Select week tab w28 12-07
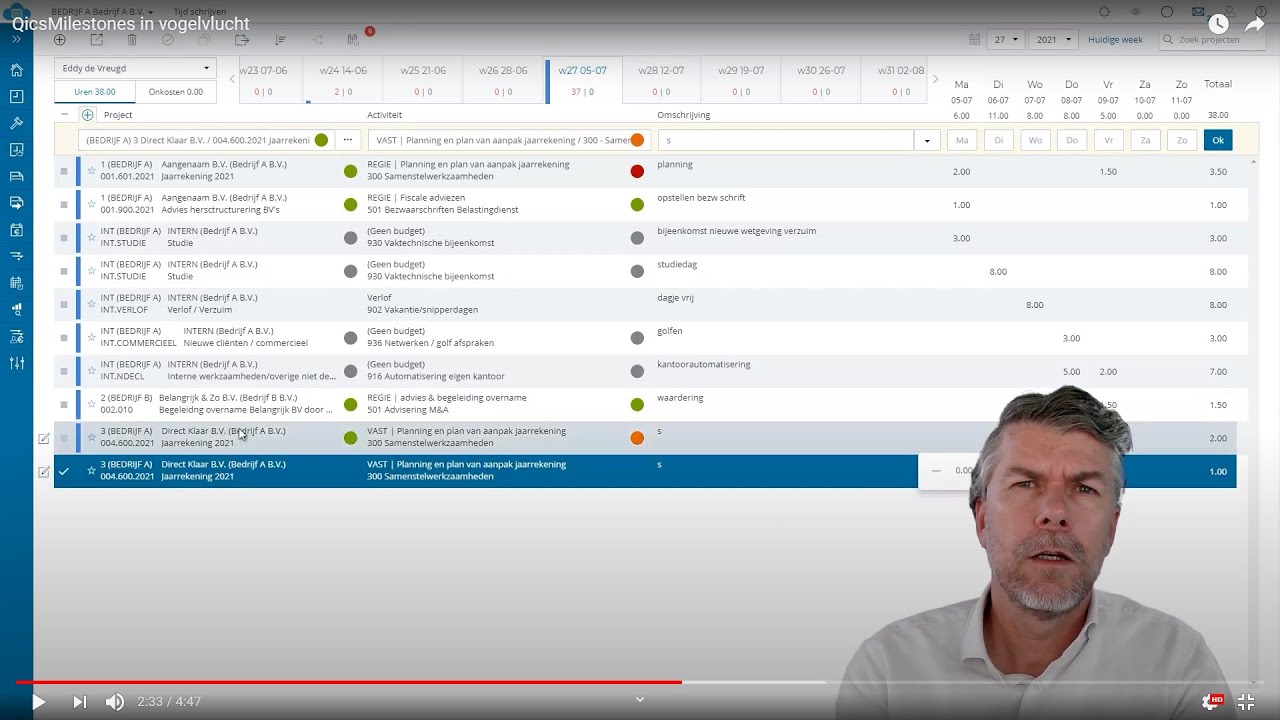The height and width of the screenshot is (720, 1280). click(x=661, y=80)
